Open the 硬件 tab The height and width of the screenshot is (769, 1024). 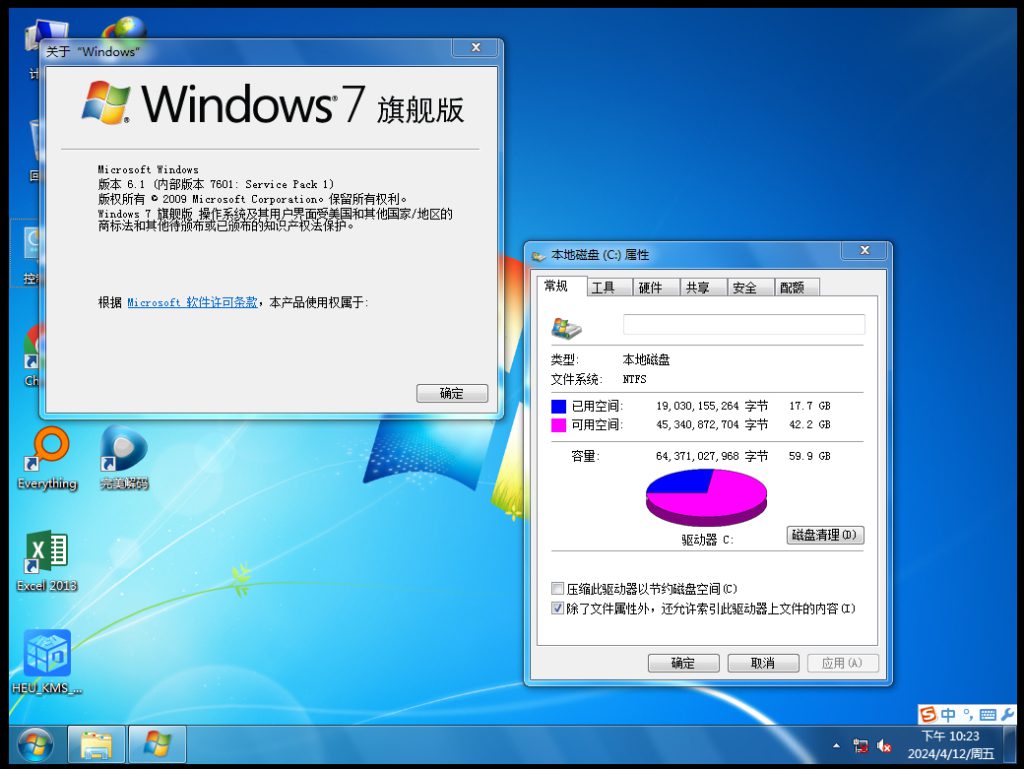coord(650,288)
